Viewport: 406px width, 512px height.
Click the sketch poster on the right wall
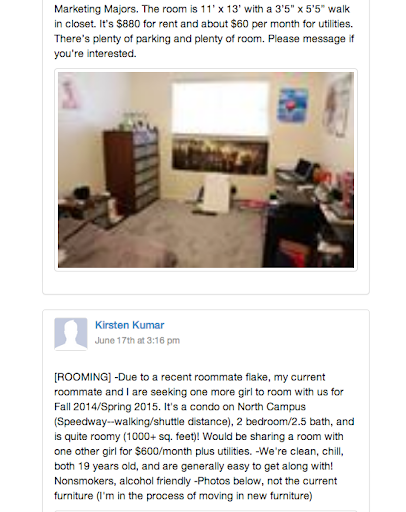338,105
